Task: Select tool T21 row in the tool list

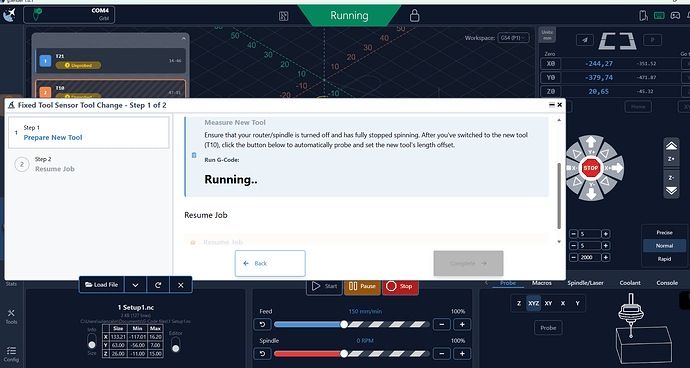Action: click(110, 61)
